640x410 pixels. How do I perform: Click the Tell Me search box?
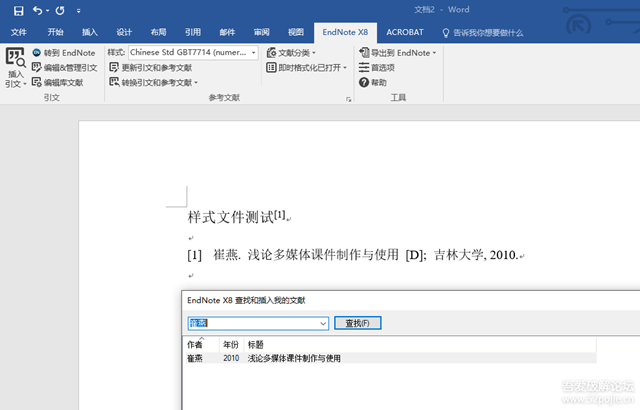[500, 32]
